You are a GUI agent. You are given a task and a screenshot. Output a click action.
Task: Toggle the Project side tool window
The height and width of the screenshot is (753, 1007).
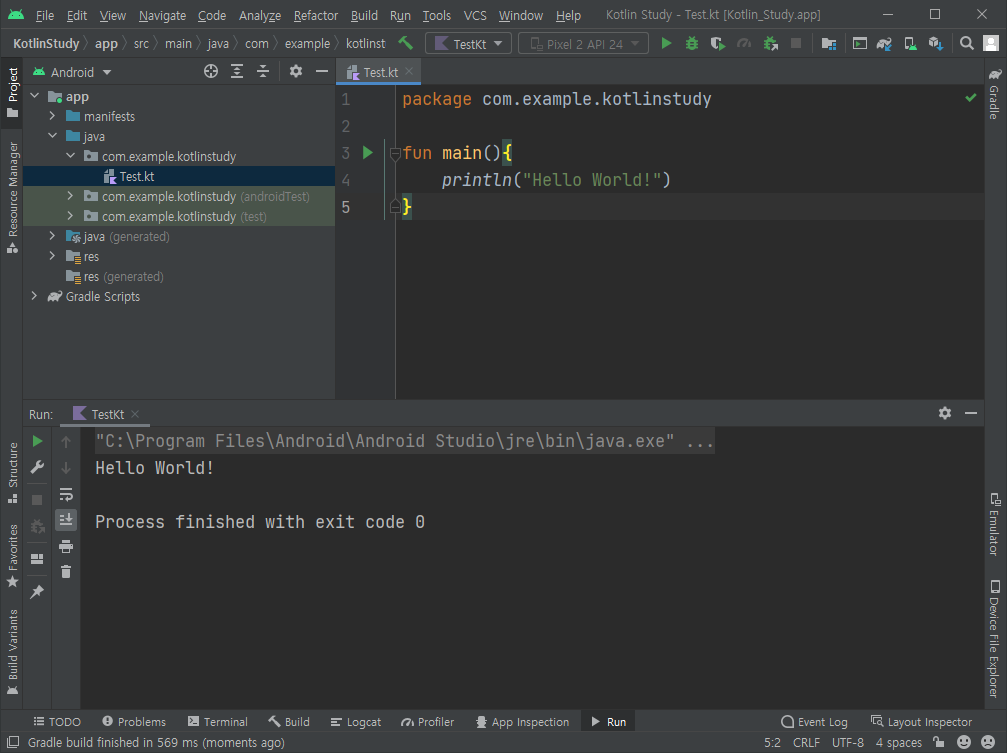12,93
